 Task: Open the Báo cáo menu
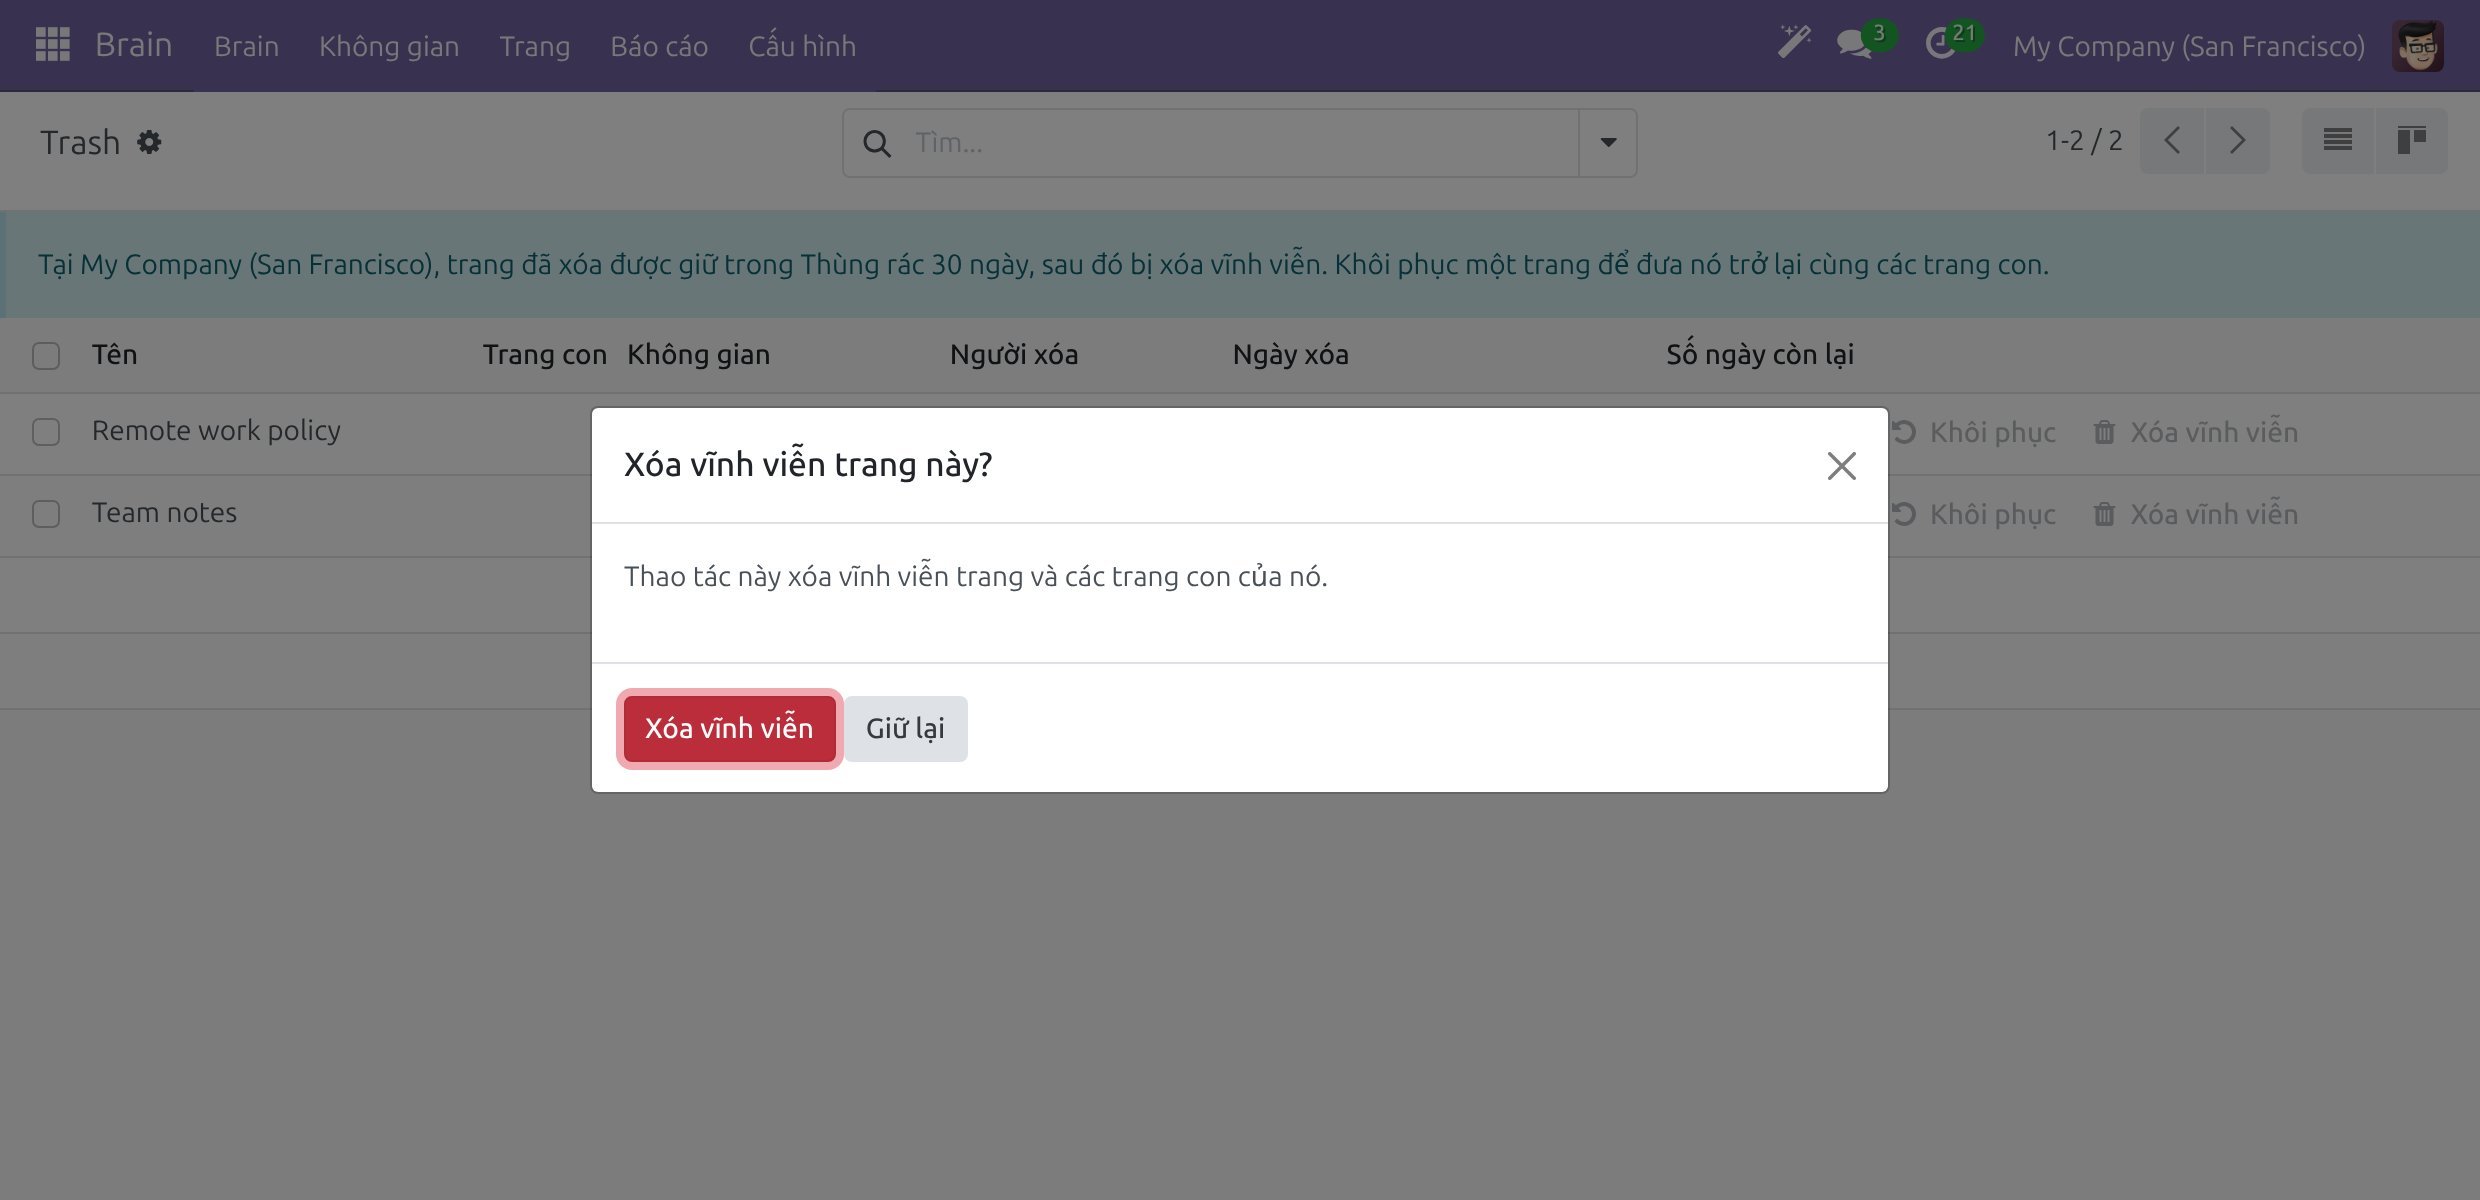[x=659, y=46]
